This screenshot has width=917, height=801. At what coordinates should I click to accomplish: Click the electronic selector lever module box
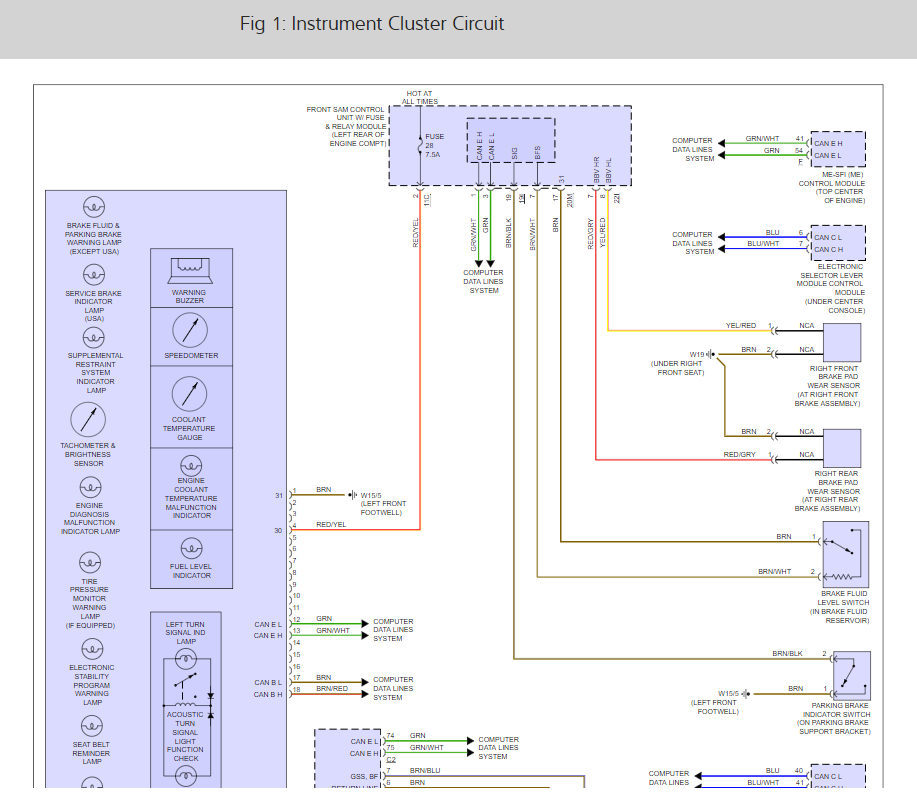pyautogui.click(x=838, y=242)
